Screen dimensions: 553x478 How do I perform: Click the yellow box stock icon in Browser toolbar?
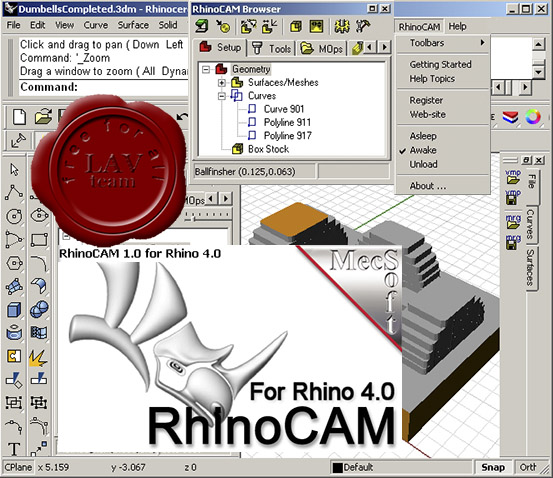296,26
